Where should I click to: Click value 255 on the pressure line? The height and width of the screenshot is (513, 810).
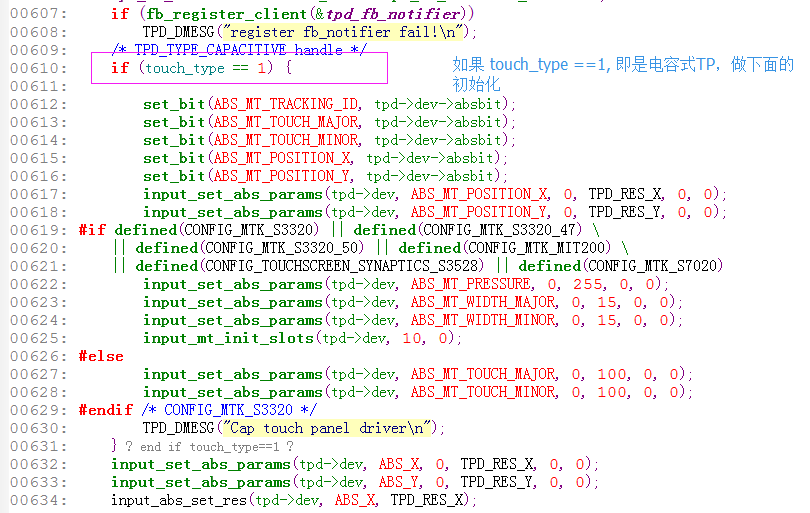pos(587,284)
